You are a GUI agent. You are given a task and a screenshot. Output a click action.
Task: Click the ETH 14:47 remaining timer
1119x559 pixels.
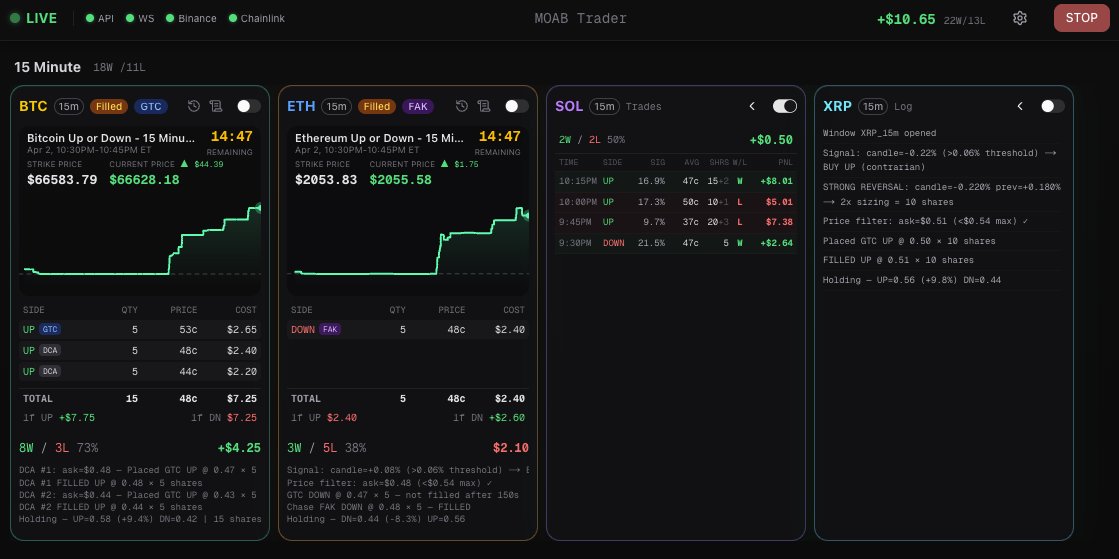click(500, 136)
